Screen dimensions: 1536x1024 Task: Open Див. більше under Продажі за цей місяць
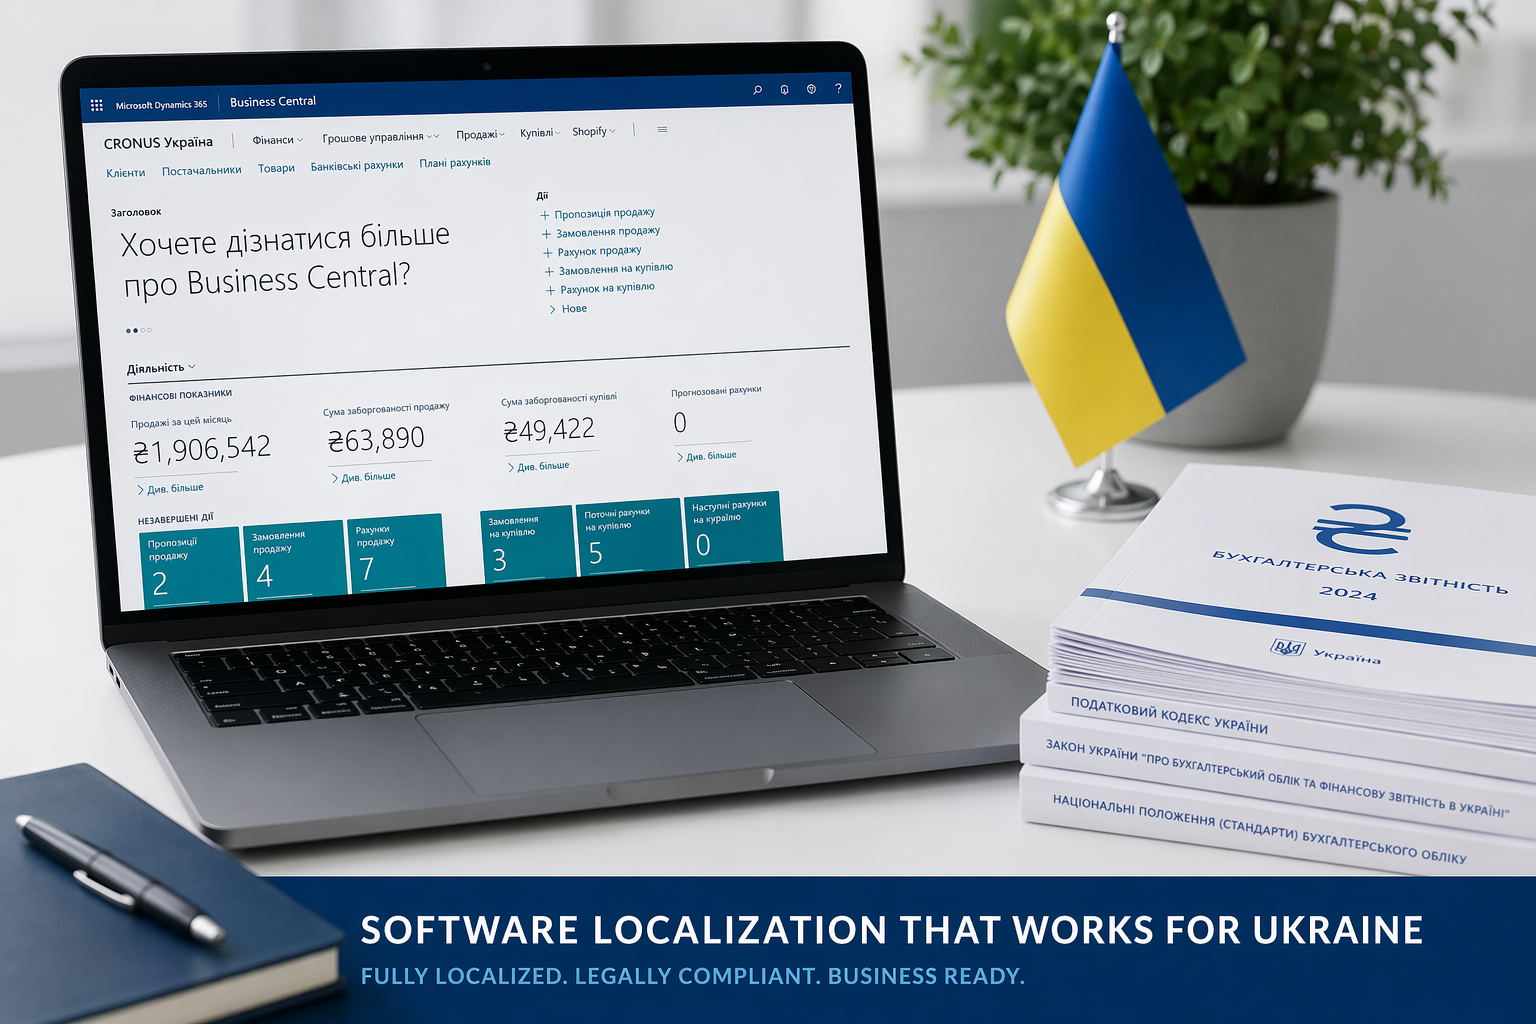170,489
